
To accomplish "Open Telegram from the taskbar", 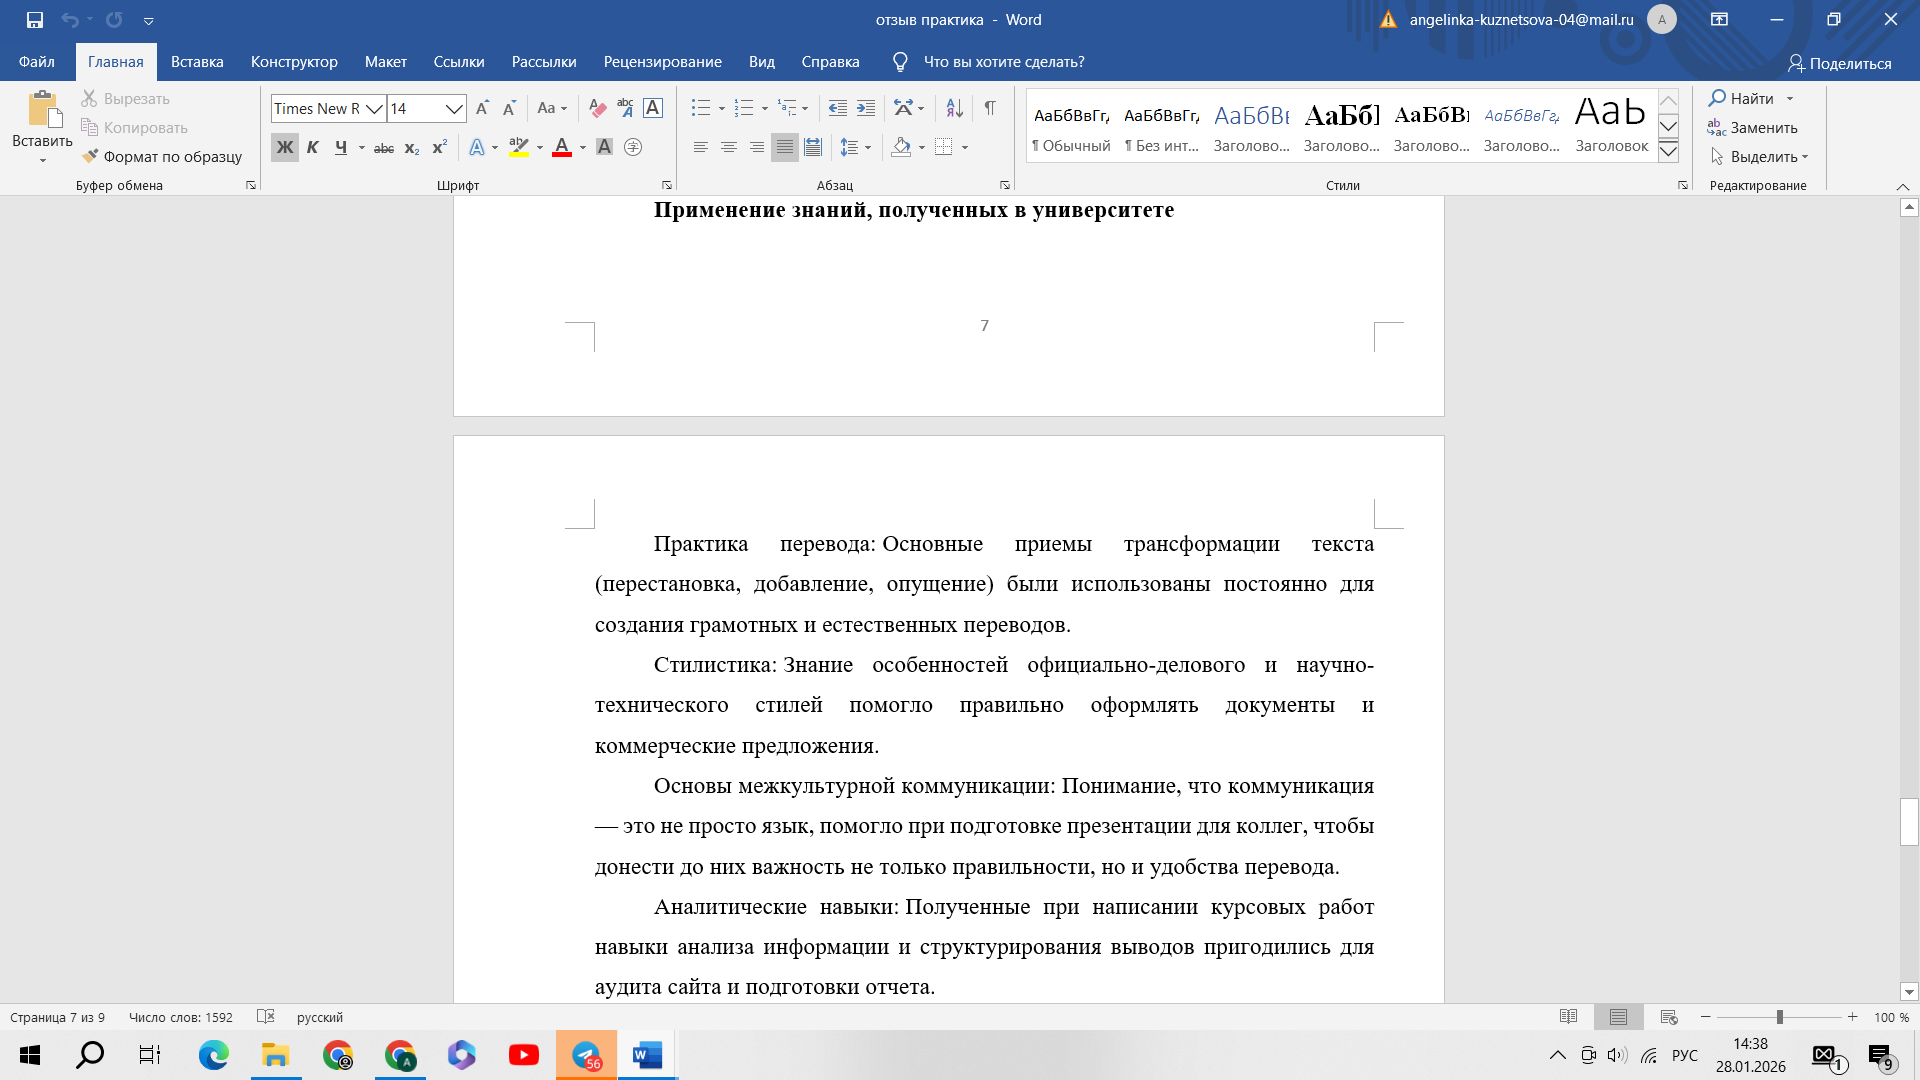I will pyautogui.click(x=586, y=1055).
